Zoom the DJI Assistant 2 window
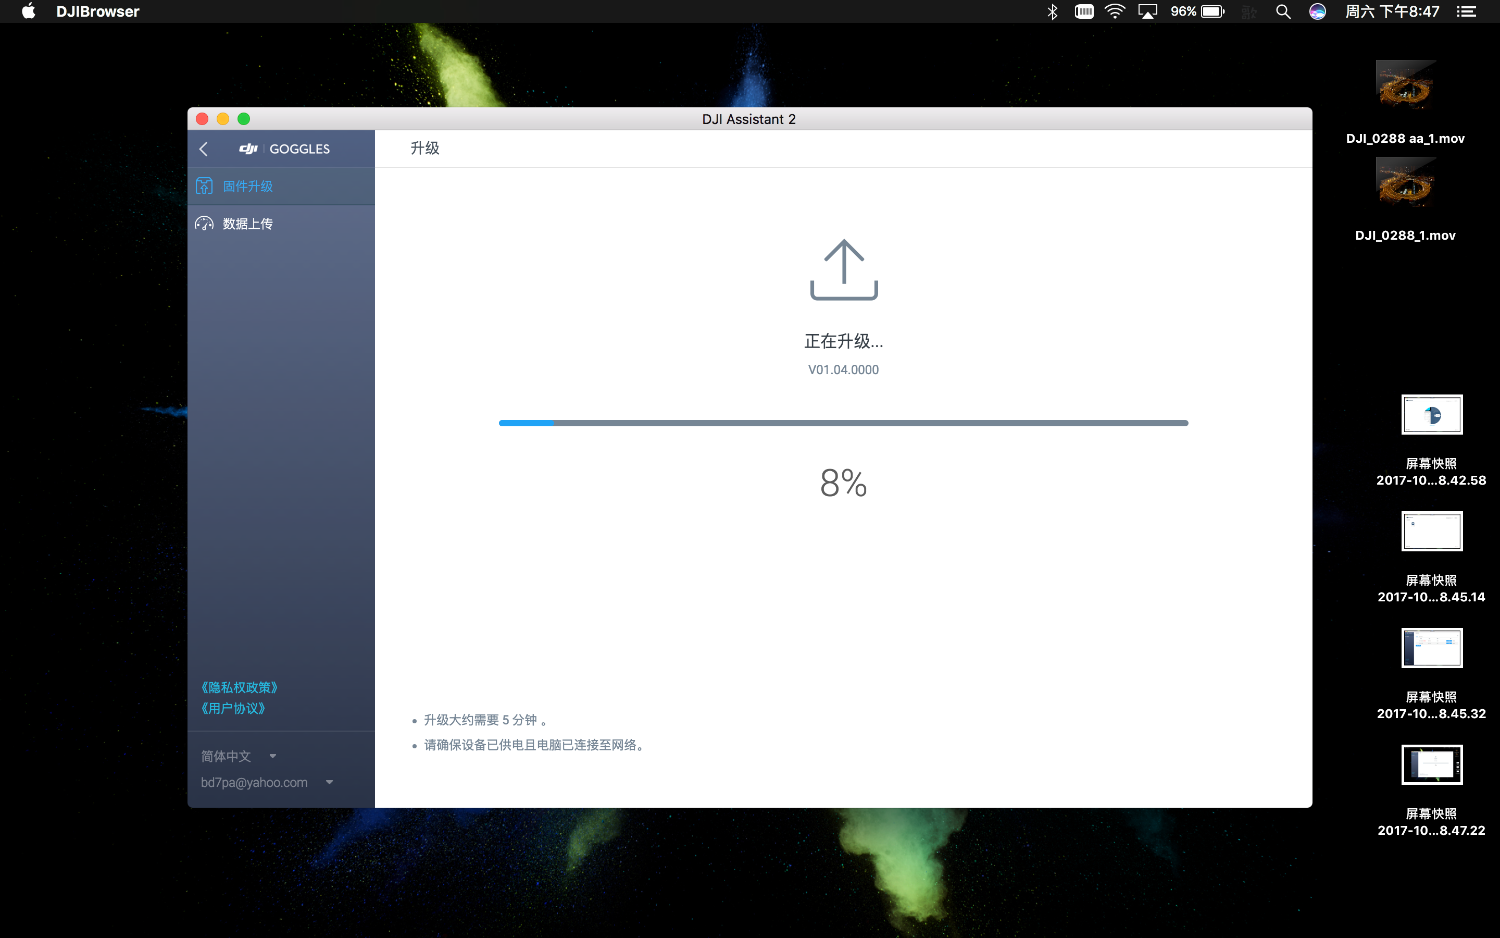1500x938 pixels. click(244, 119)
